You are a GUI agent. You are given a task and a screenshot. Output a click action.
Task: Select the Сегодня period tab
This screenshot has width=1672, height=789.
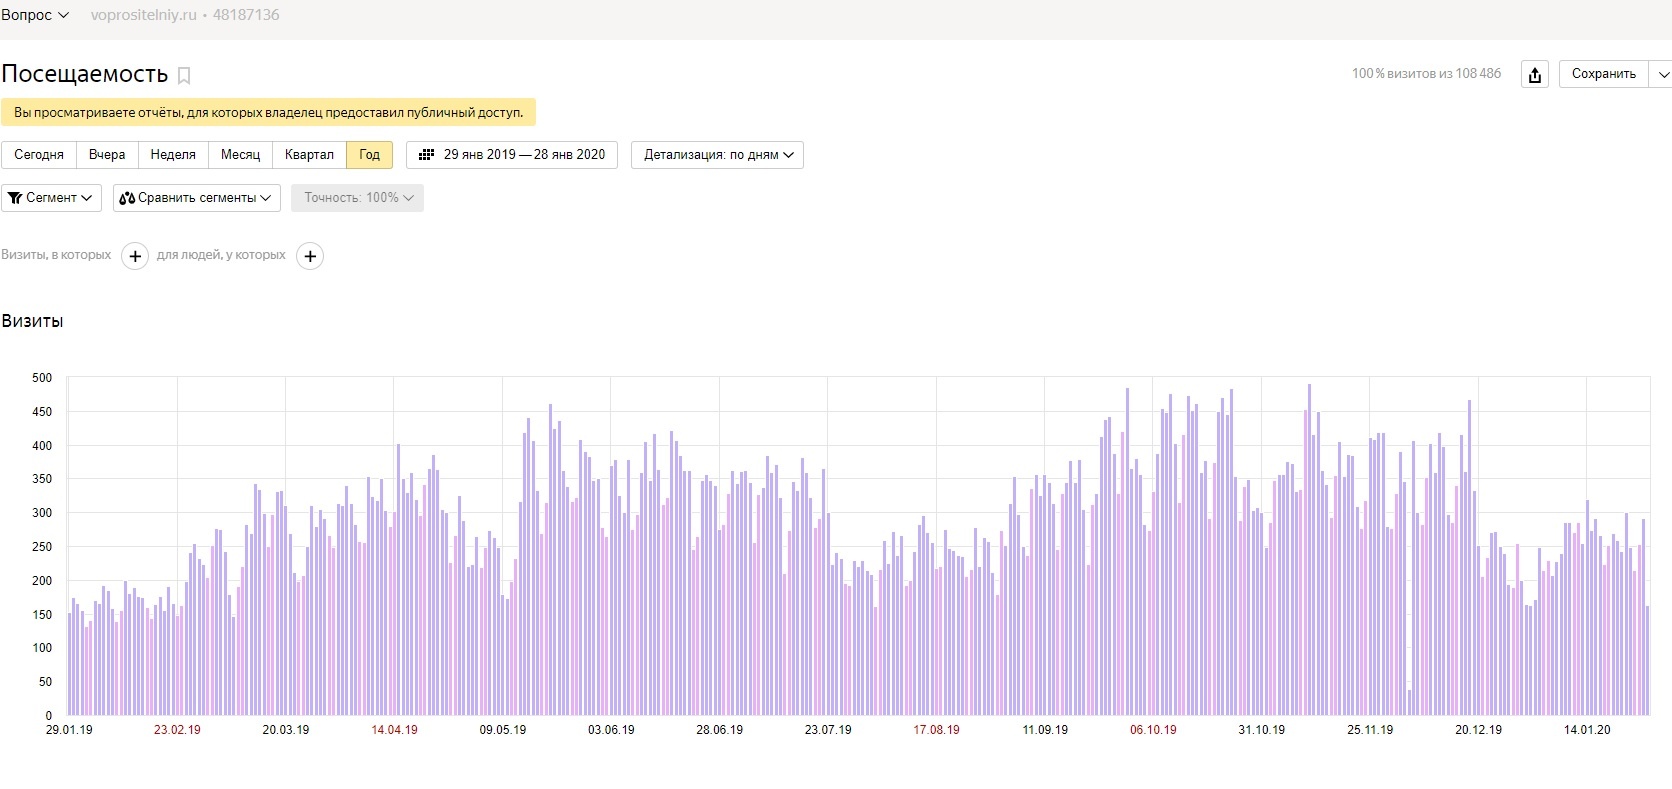[x=39, y=155]
